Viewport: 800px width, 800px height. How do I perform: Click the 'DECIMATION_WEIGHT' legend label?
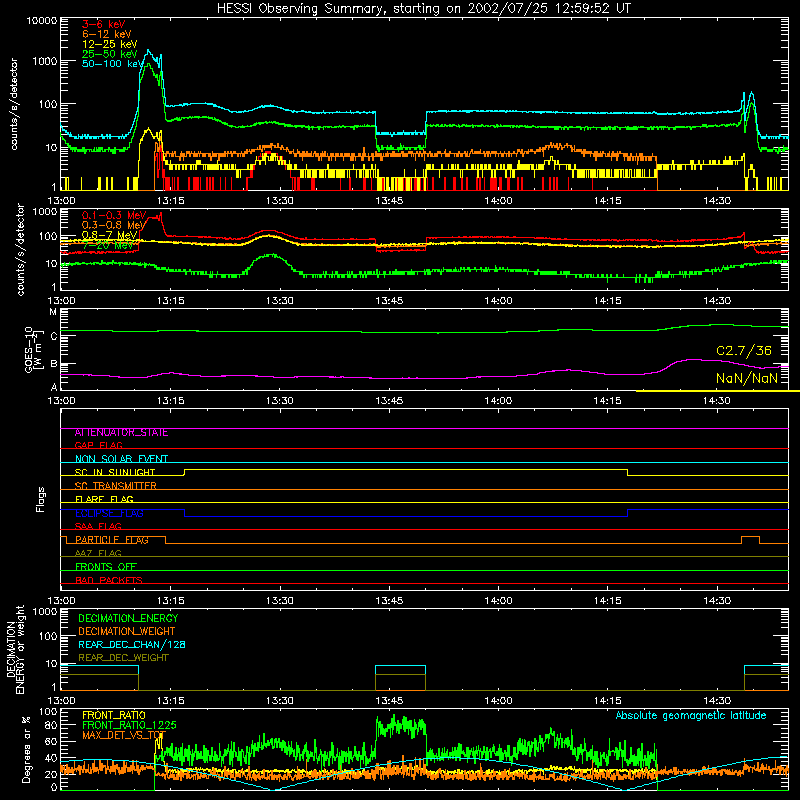[127, 632]
